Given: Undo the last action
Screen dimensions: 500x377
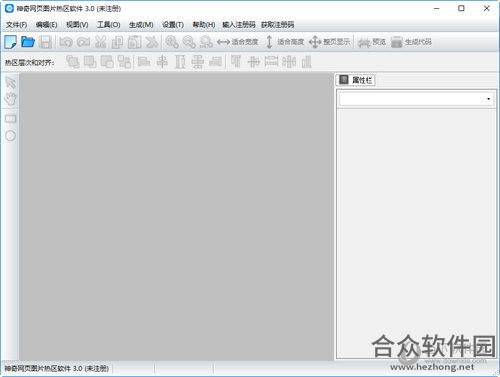Looking at the screenshot, I should point(66,42).
